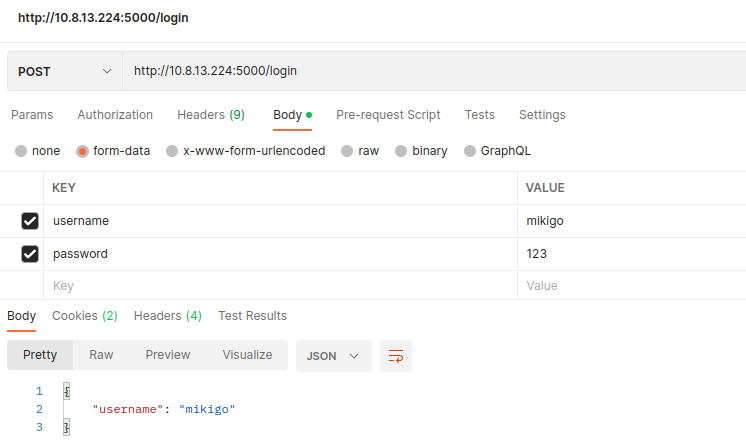This screenshot has width=746, height=442.
Task: Open request Headers (9) tab
Action: [x=210, y=115]
